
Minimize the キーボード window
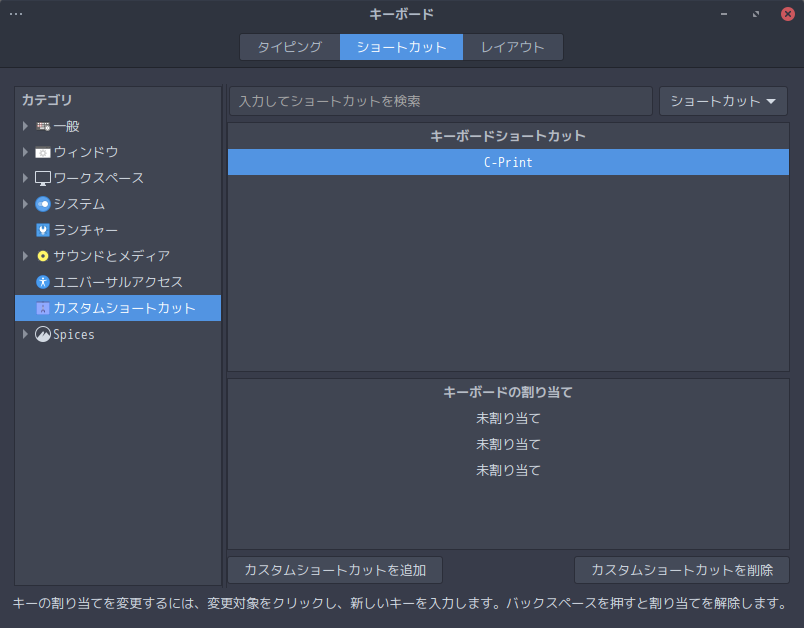point(724,14)
